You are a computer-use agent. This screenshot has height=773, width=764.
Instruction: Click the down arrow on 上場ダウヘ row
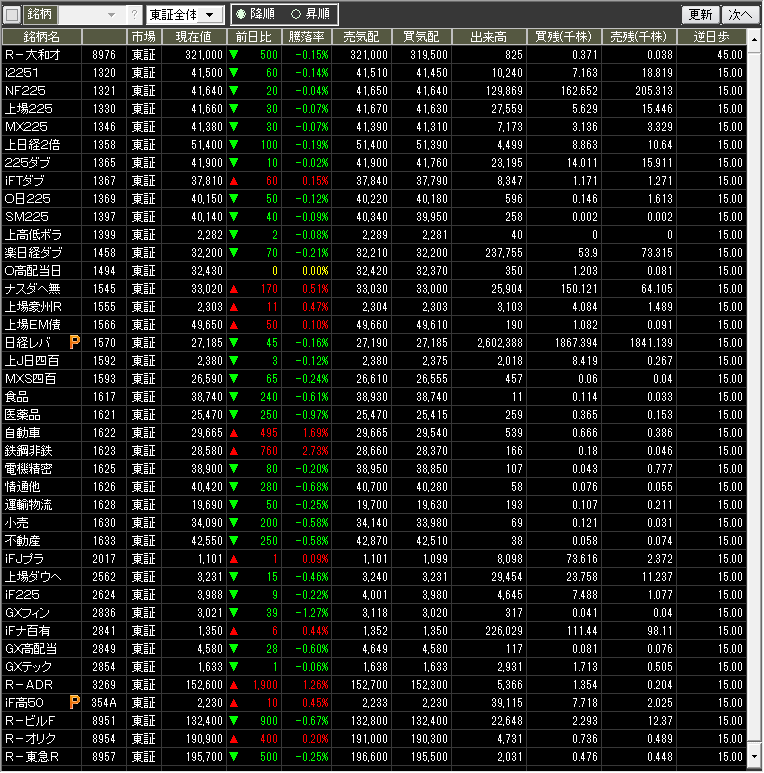234,576
